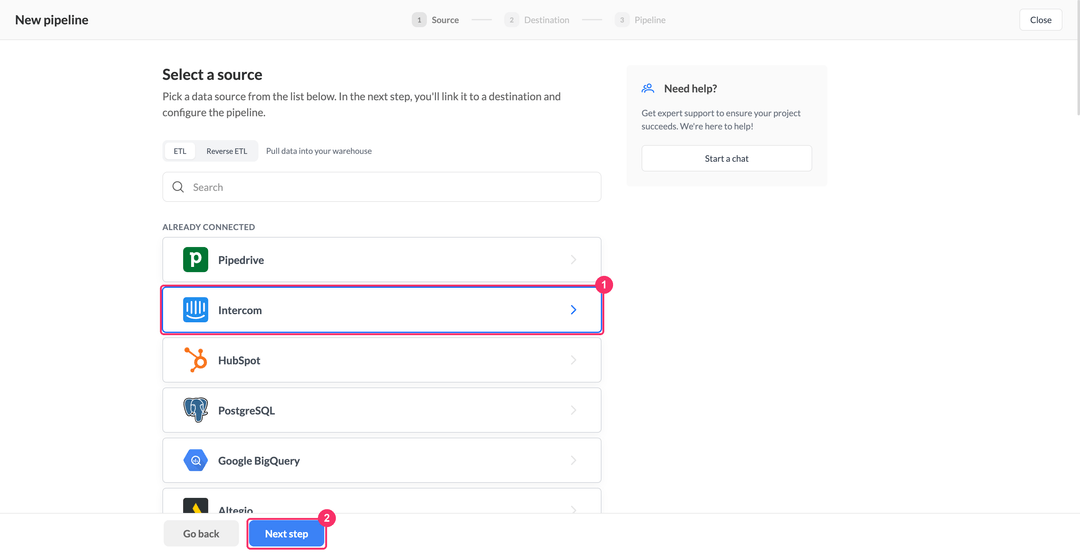Screen dimensions: 1080x553
Task: Click the Next step button
Action: 287,534
